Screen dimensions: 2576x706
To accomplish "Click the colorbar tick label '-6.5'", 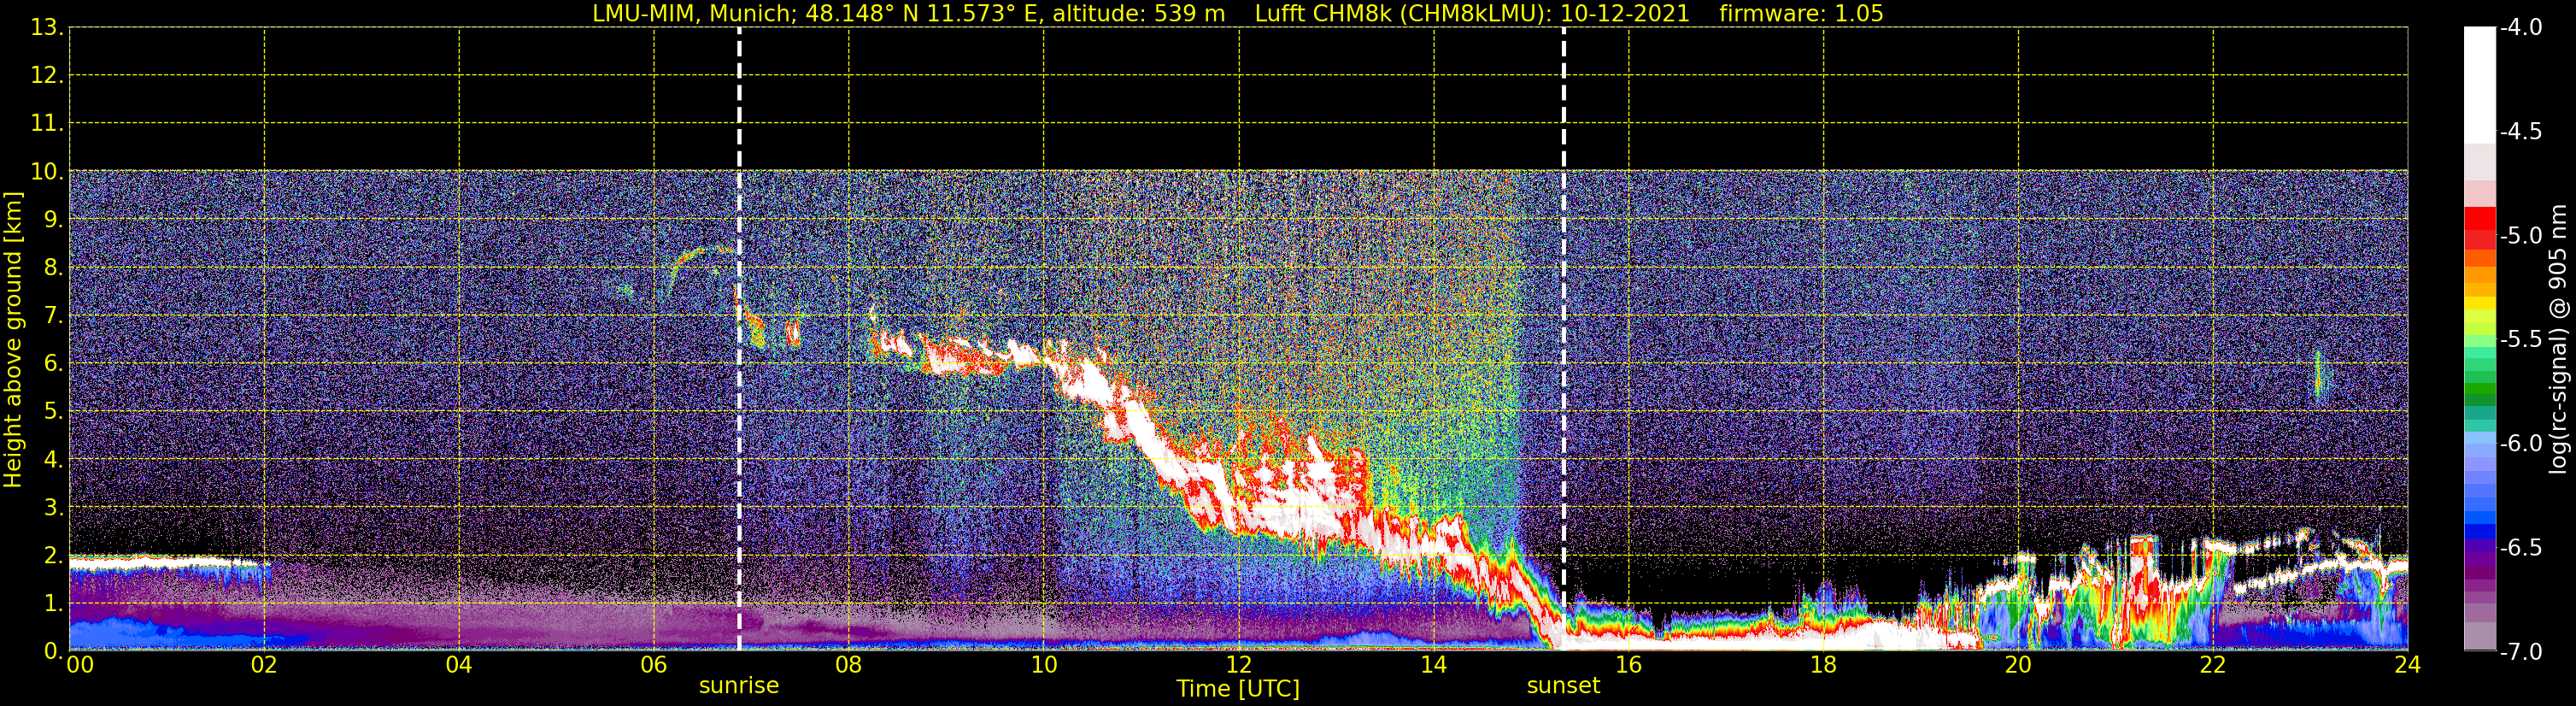I will [2520, 548].
